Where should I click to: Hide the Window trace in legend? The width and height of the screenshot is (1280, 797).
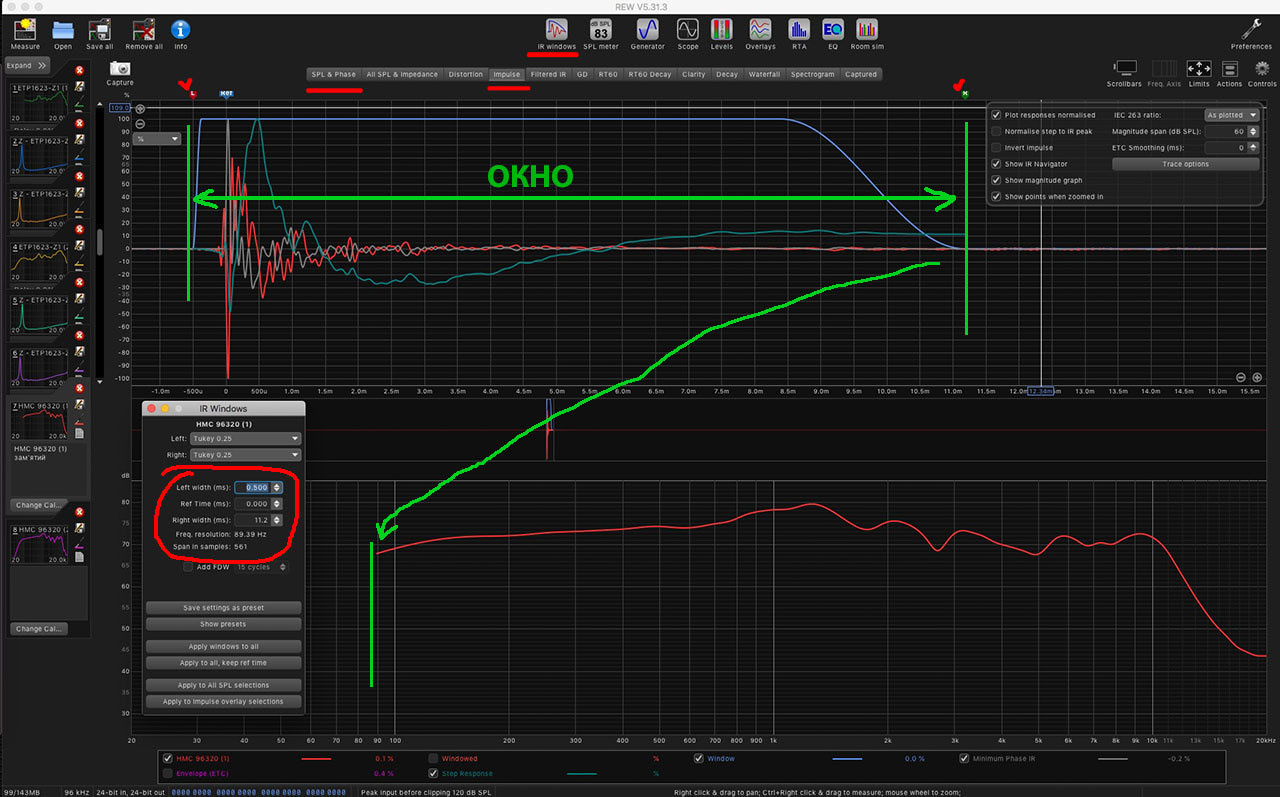pos(699,759)
